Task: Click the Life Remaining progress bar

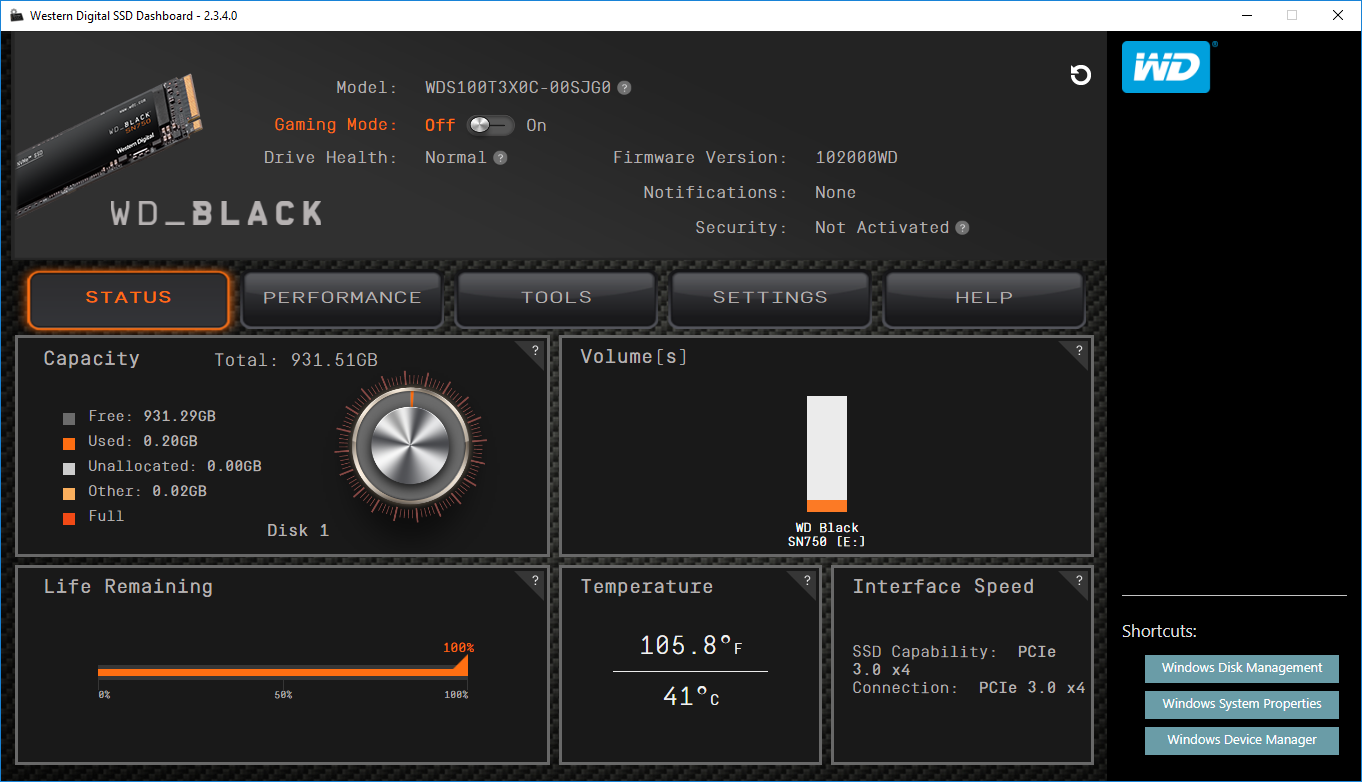Action: 283,671
